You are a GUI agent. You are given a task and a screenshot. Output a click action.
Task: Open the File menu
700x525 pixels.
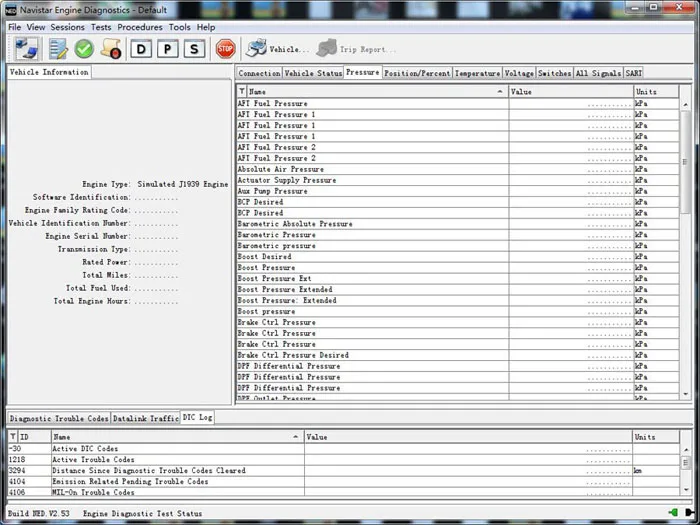pos(14,27)
